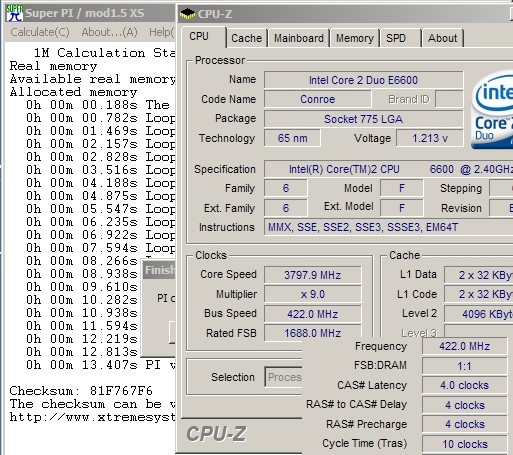Click the FSB:DRAM value 1:1
Screen dimensions: 513x455
[464, 366]
